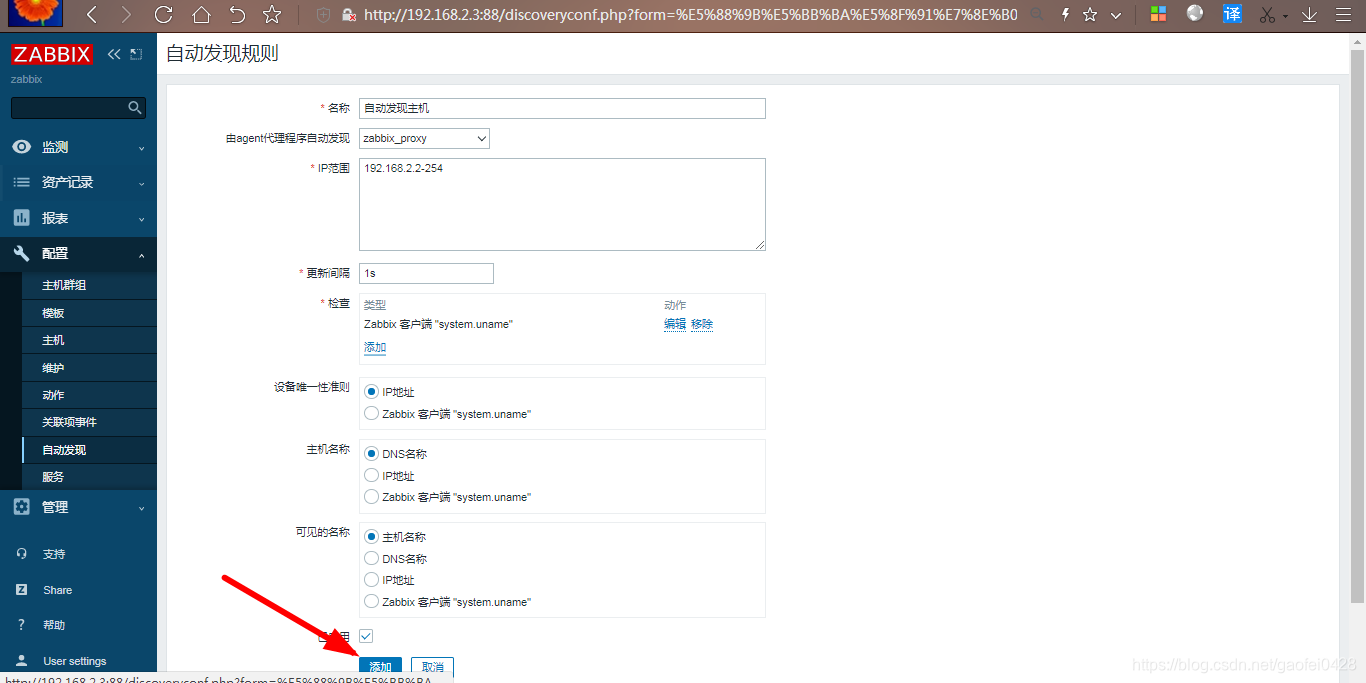The width and height of the screenshot is (1366, 683).
Task: Open 模板 in sidebar
Action: coord(53,313)
